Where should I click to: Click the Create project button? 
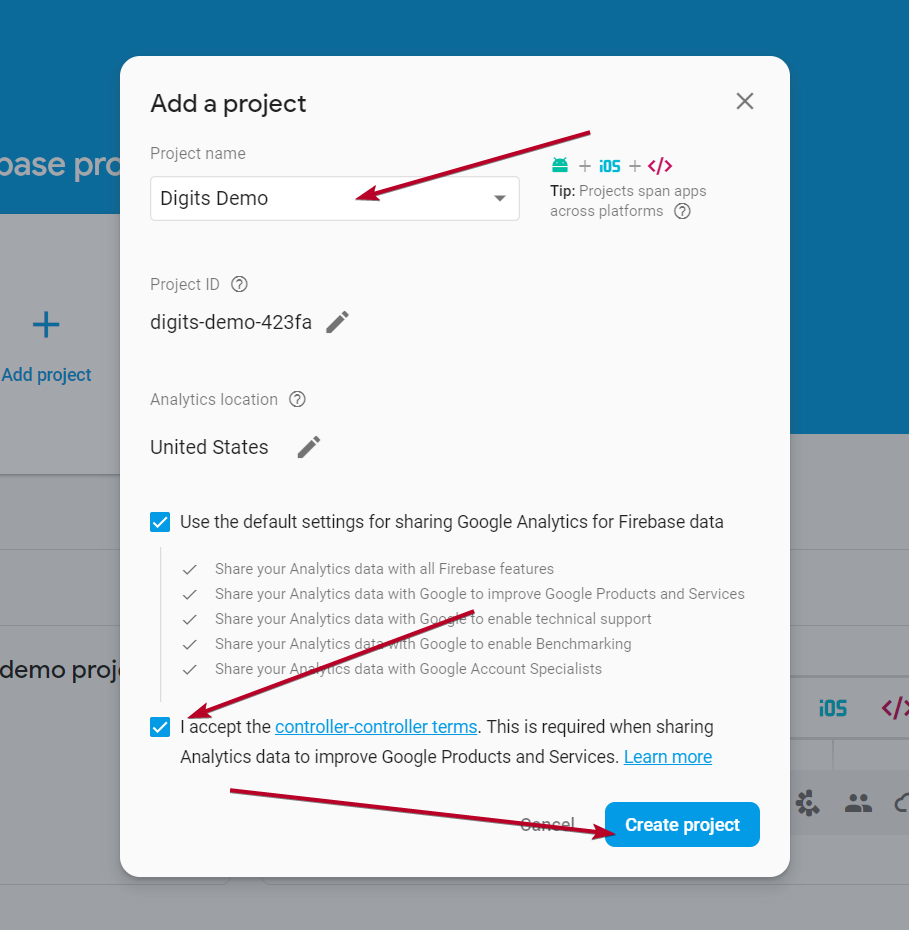pyautogui.click(x=682, y=825)
